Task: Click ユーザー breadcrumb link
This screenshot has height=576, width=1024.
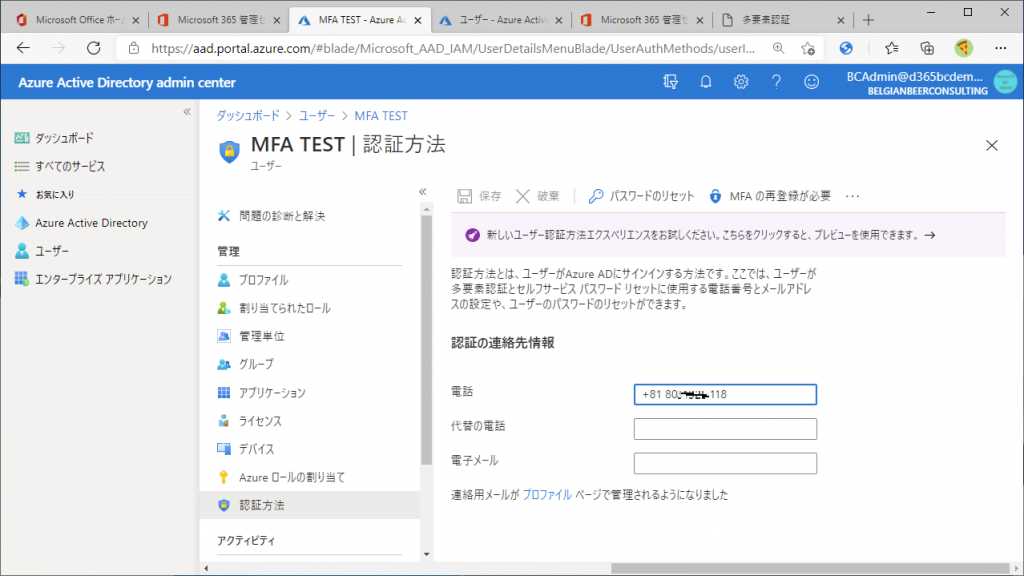Action: [317, 116]
